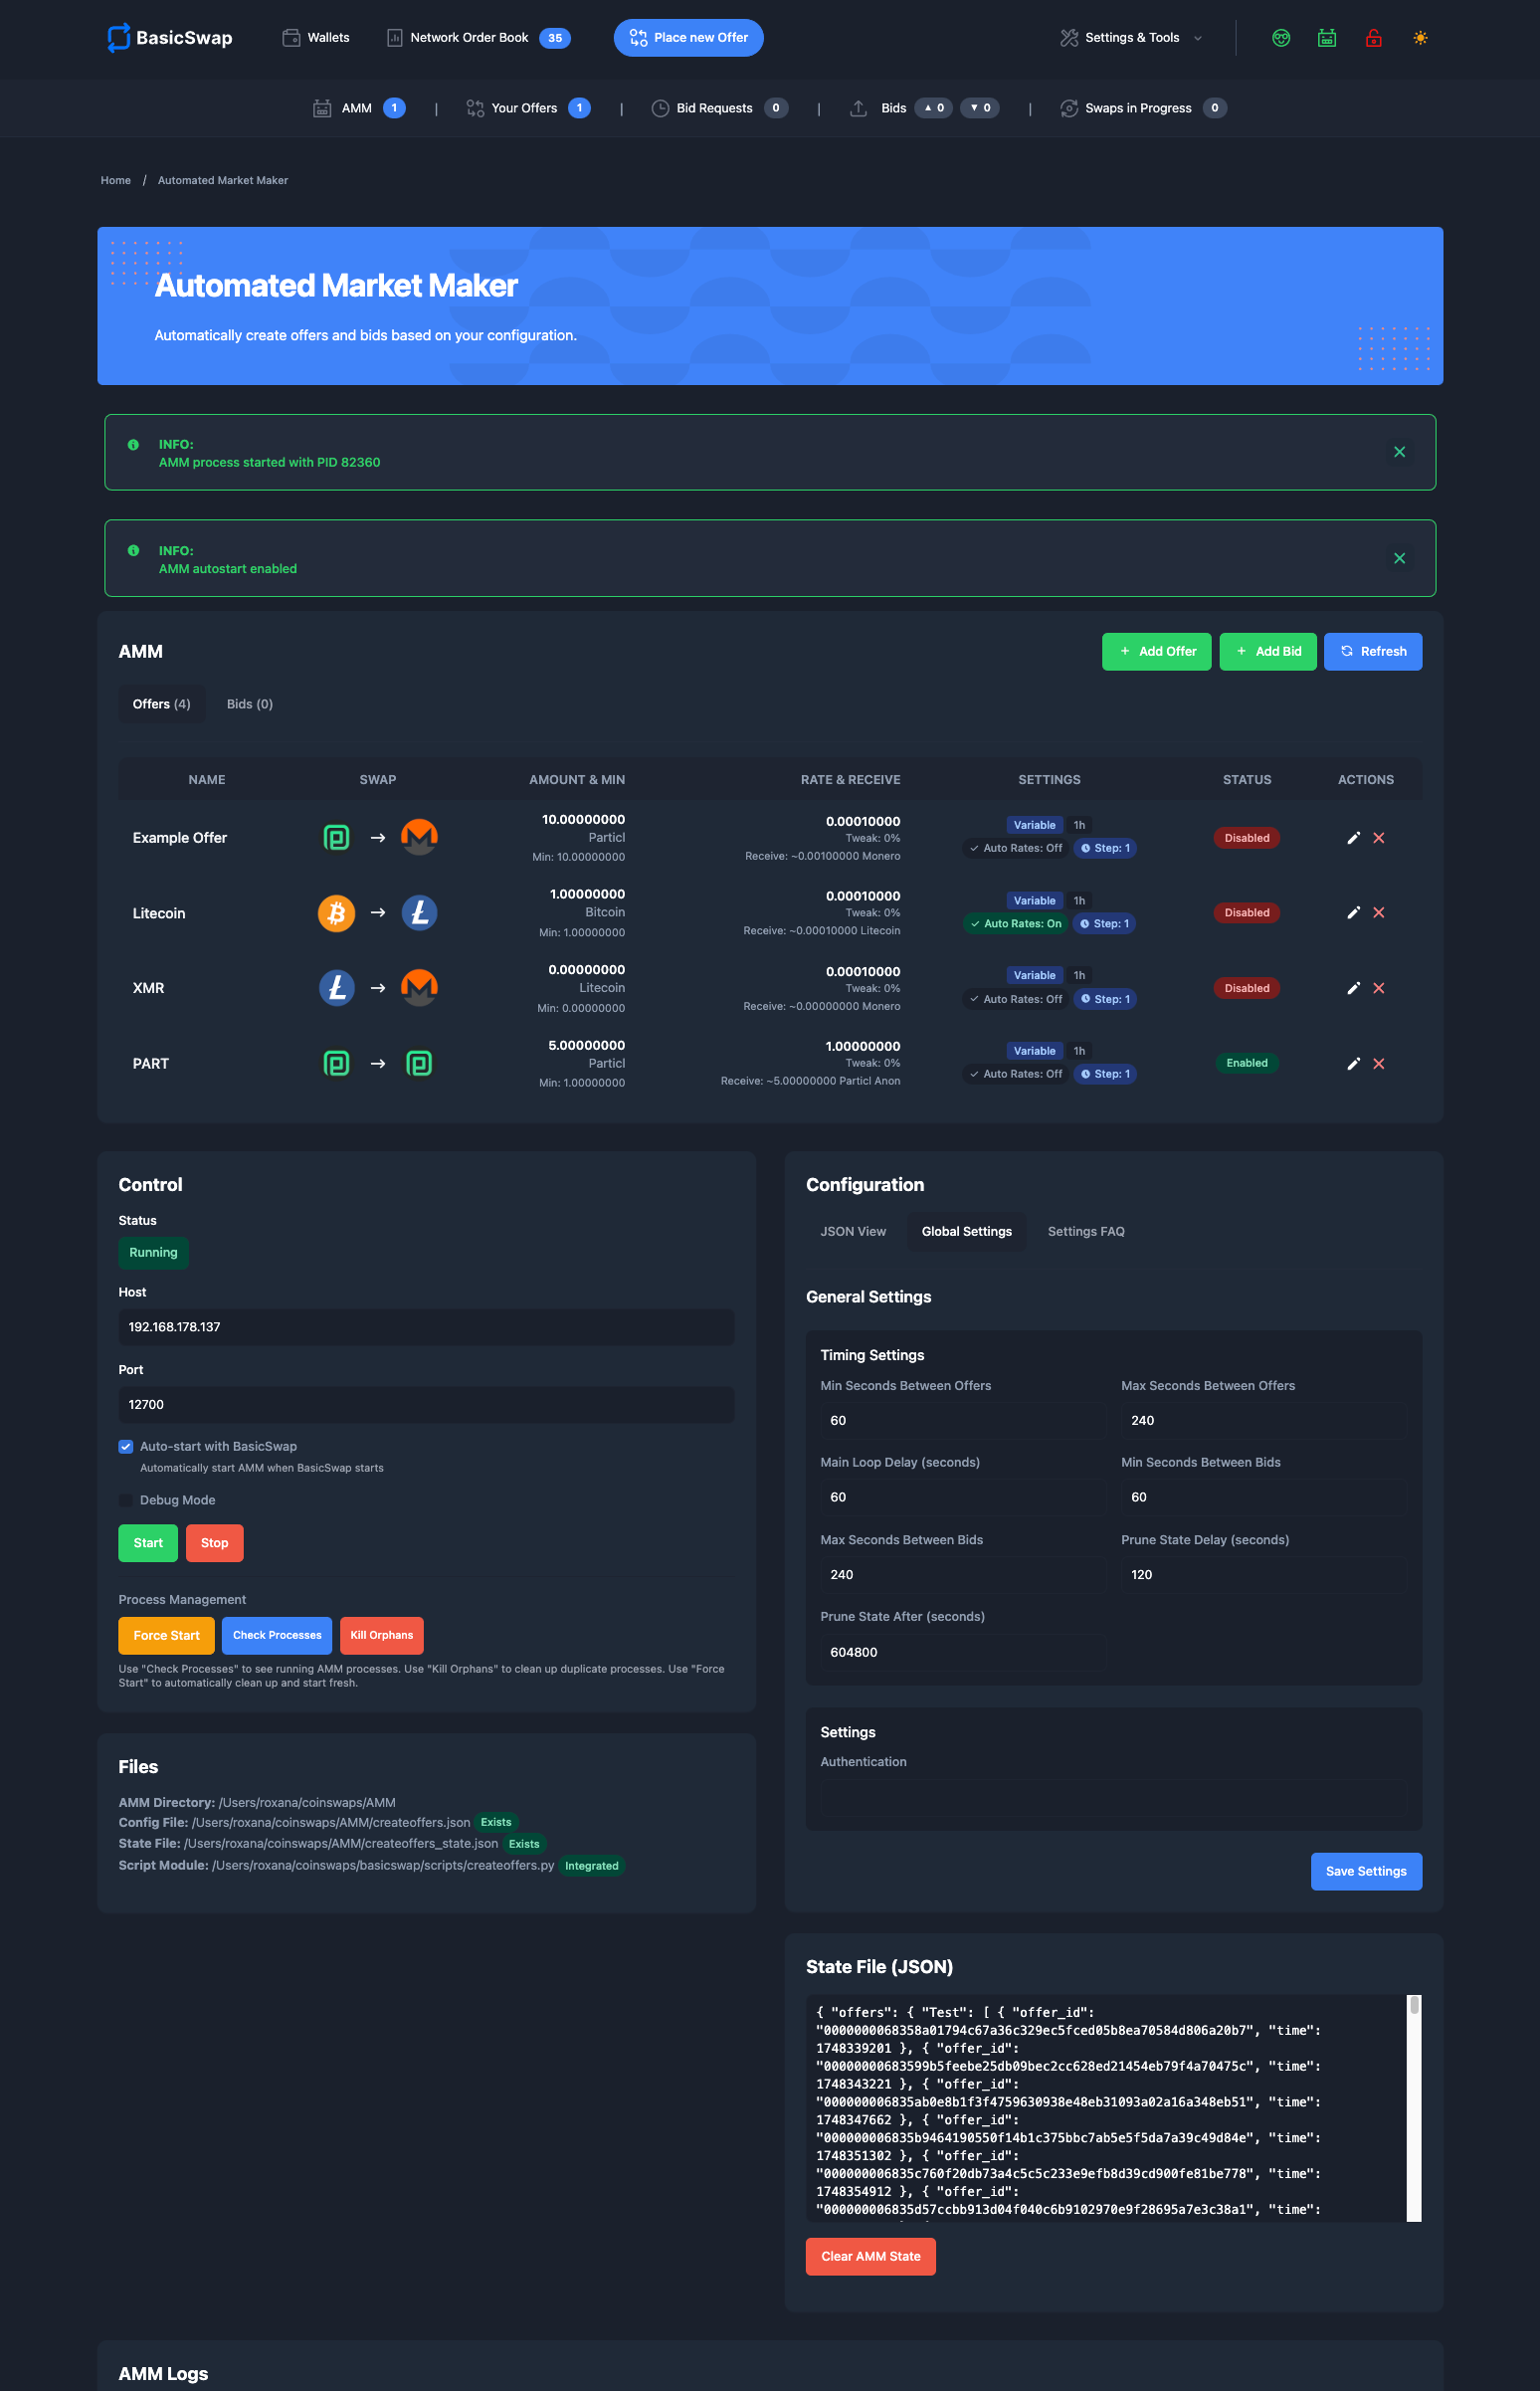Click the Automated Market Maker breadcrumb
The image size is (1540, 2391).
[223, 180]
